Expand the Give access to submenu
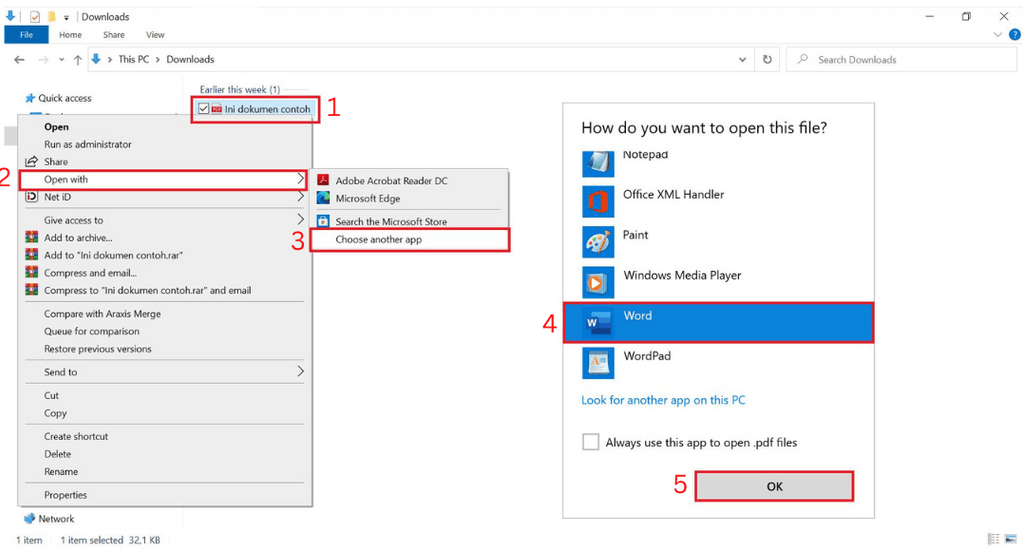Image resolution: width=1023 pixels, height=552 pixels. point(301,220)
